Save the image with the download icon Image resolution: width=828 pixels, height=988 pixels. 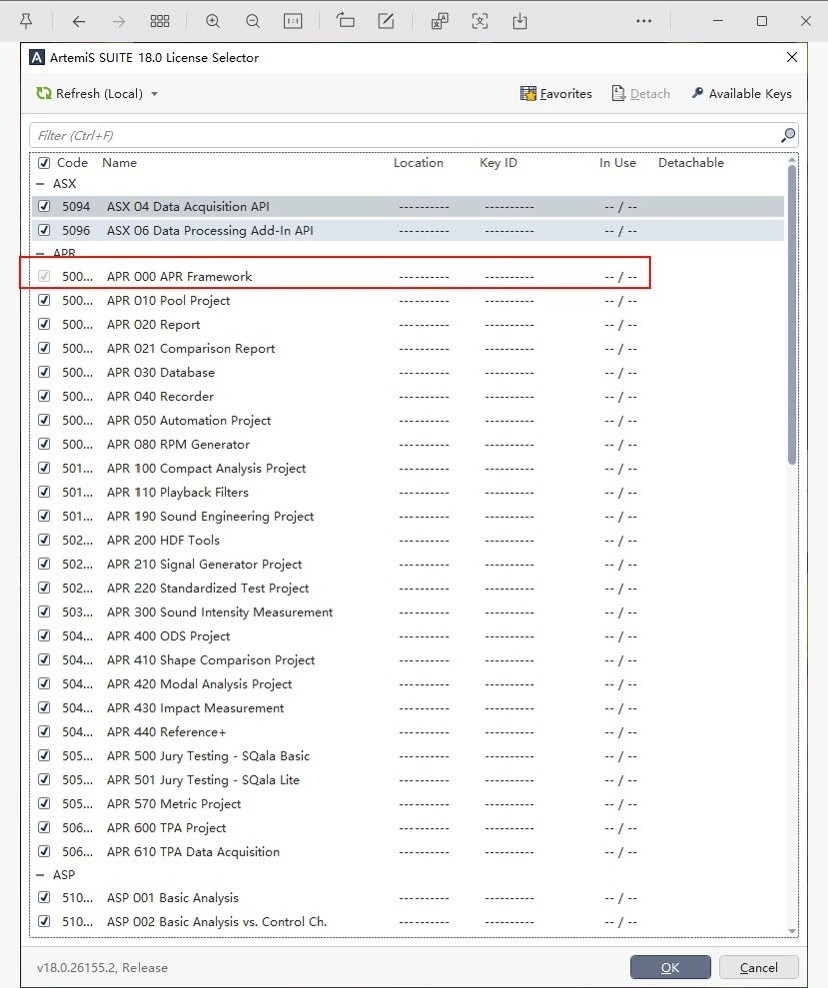tap(520, 21)
